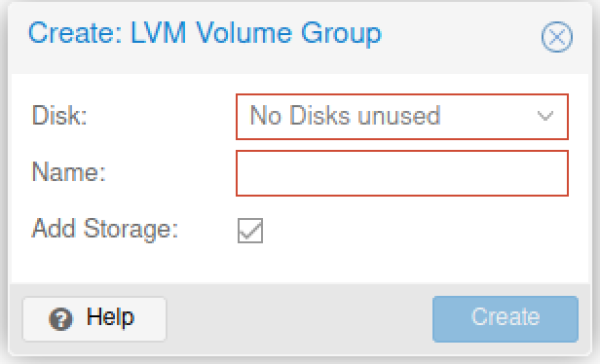Open the Help documentation button
This screenshot has height=364, width=600.
tap(95, 319)
